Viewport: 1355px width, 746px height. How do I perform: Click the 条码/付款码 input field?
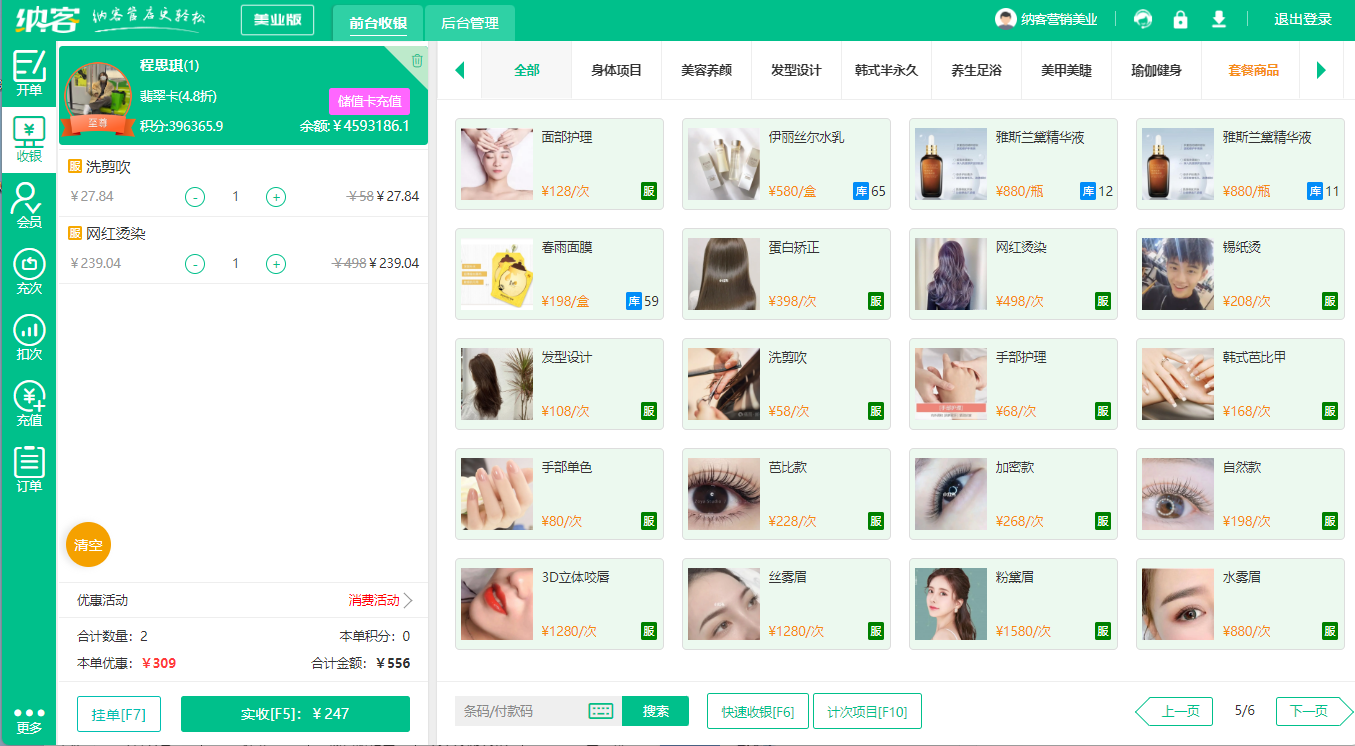(x=520, y=711)
